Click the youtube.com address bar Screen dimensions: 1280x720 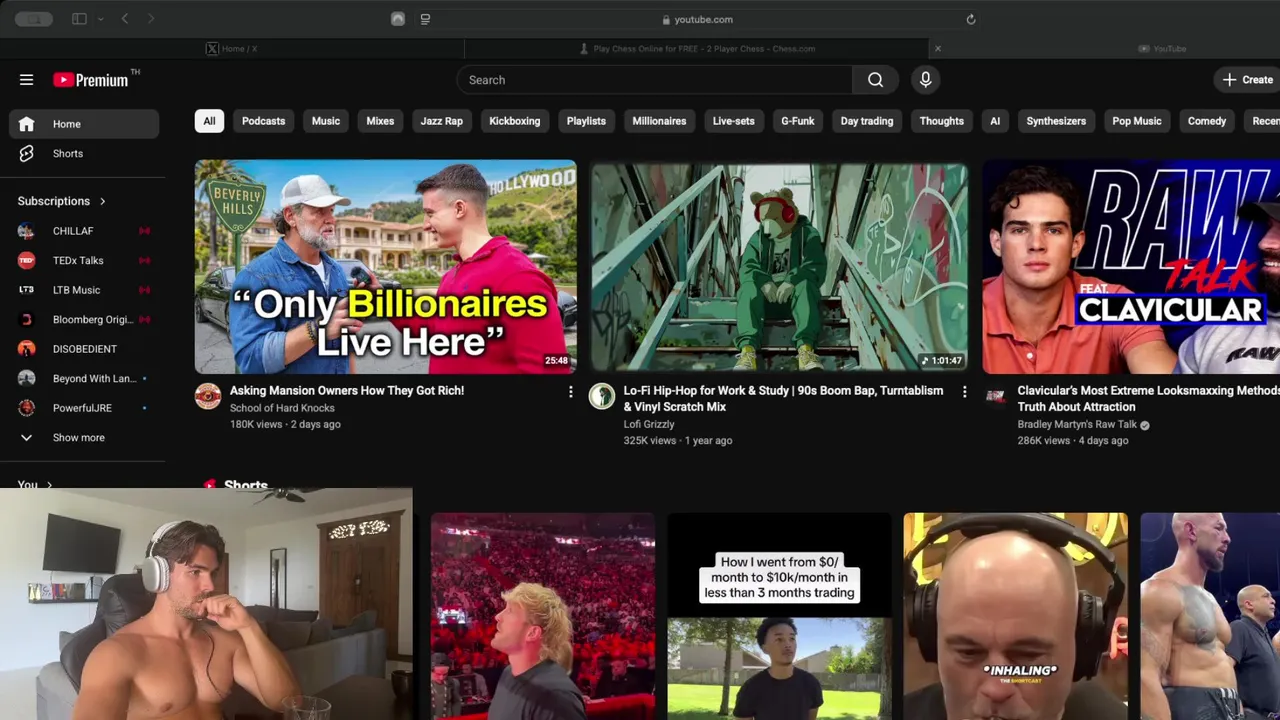[x=697, y=19]
